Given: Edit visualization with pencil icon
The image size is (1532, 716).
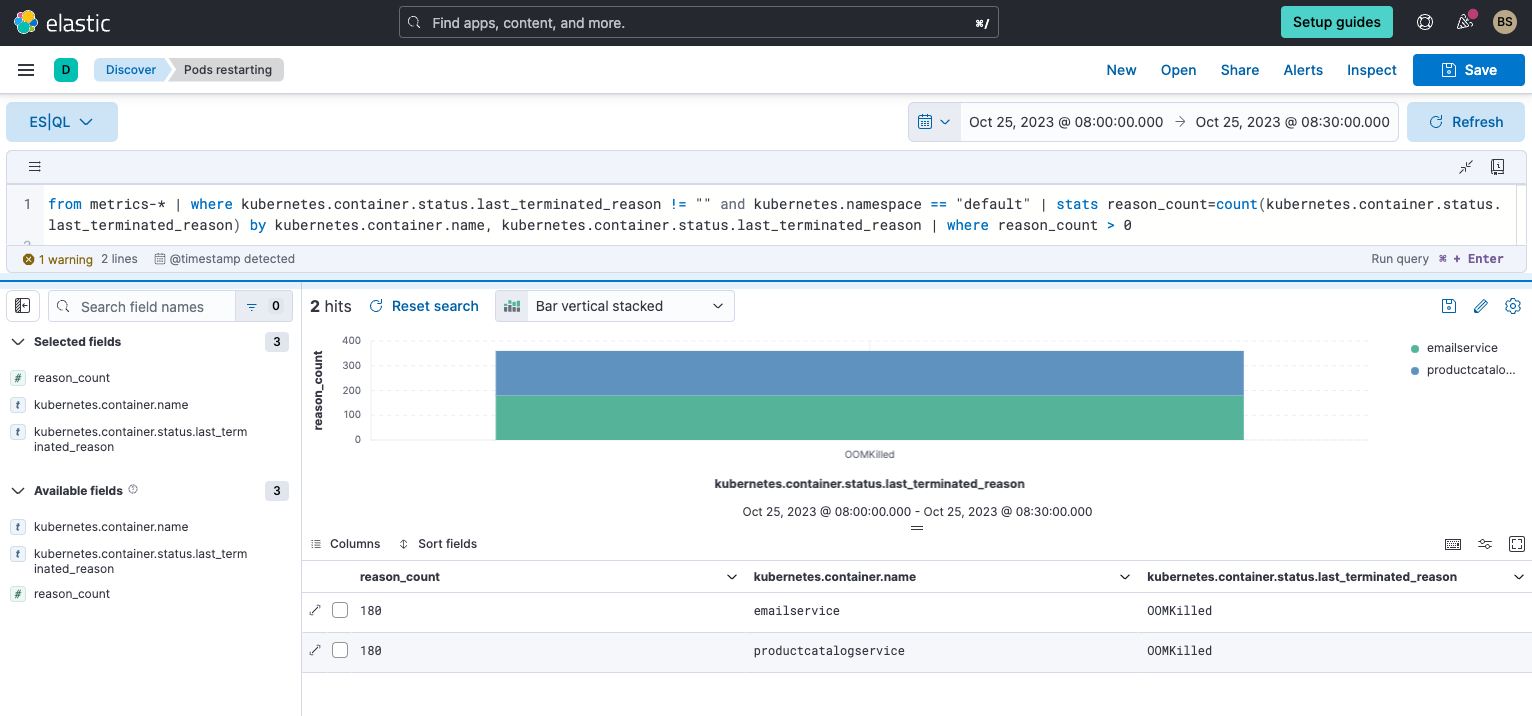Looking at the screenshot, I should (x=1481, y=306).
